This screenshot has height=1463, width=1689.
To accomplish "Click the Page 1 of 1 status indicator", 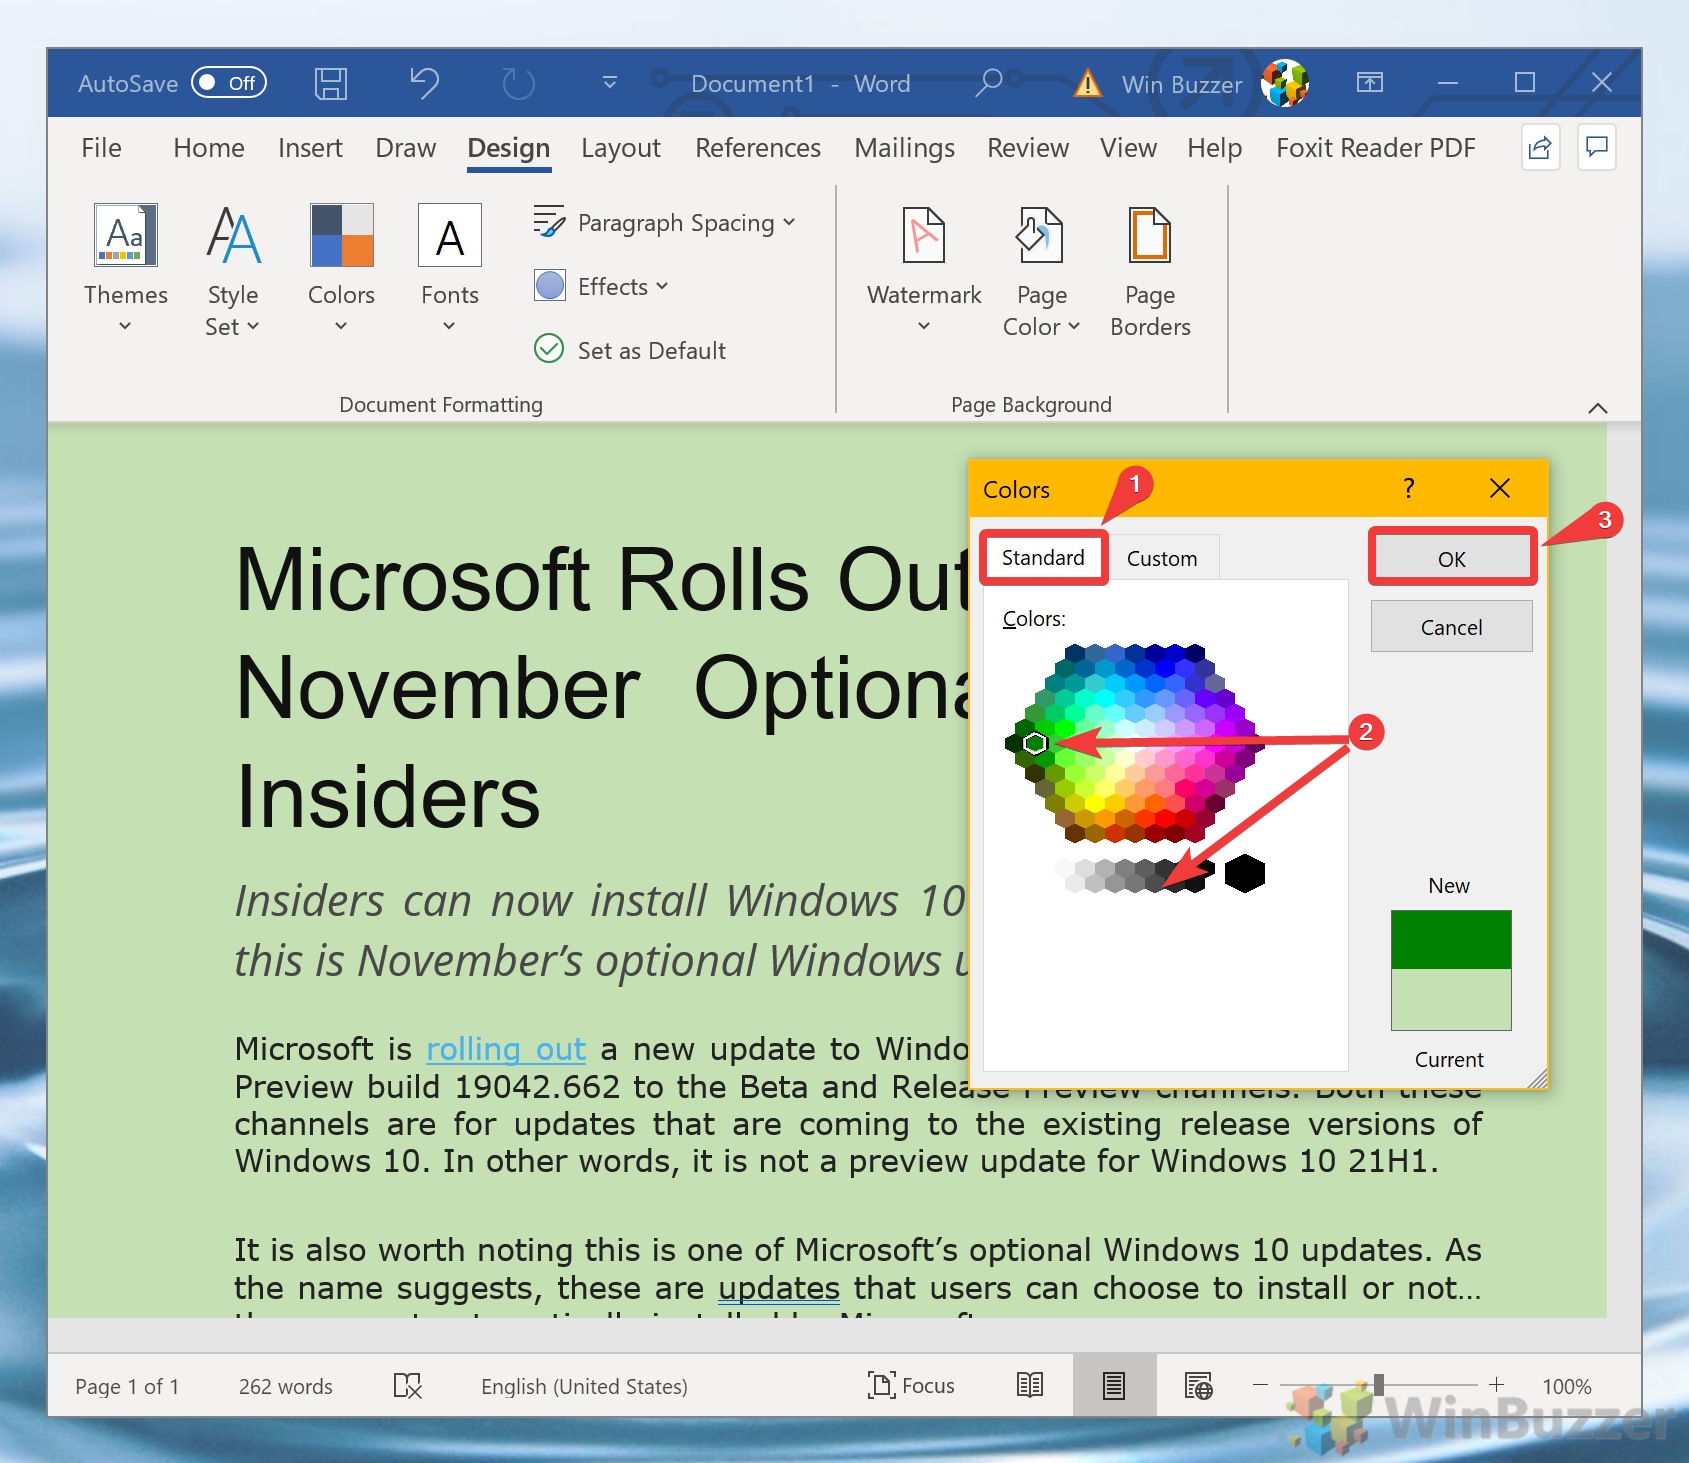I will tap(127, 1386).
